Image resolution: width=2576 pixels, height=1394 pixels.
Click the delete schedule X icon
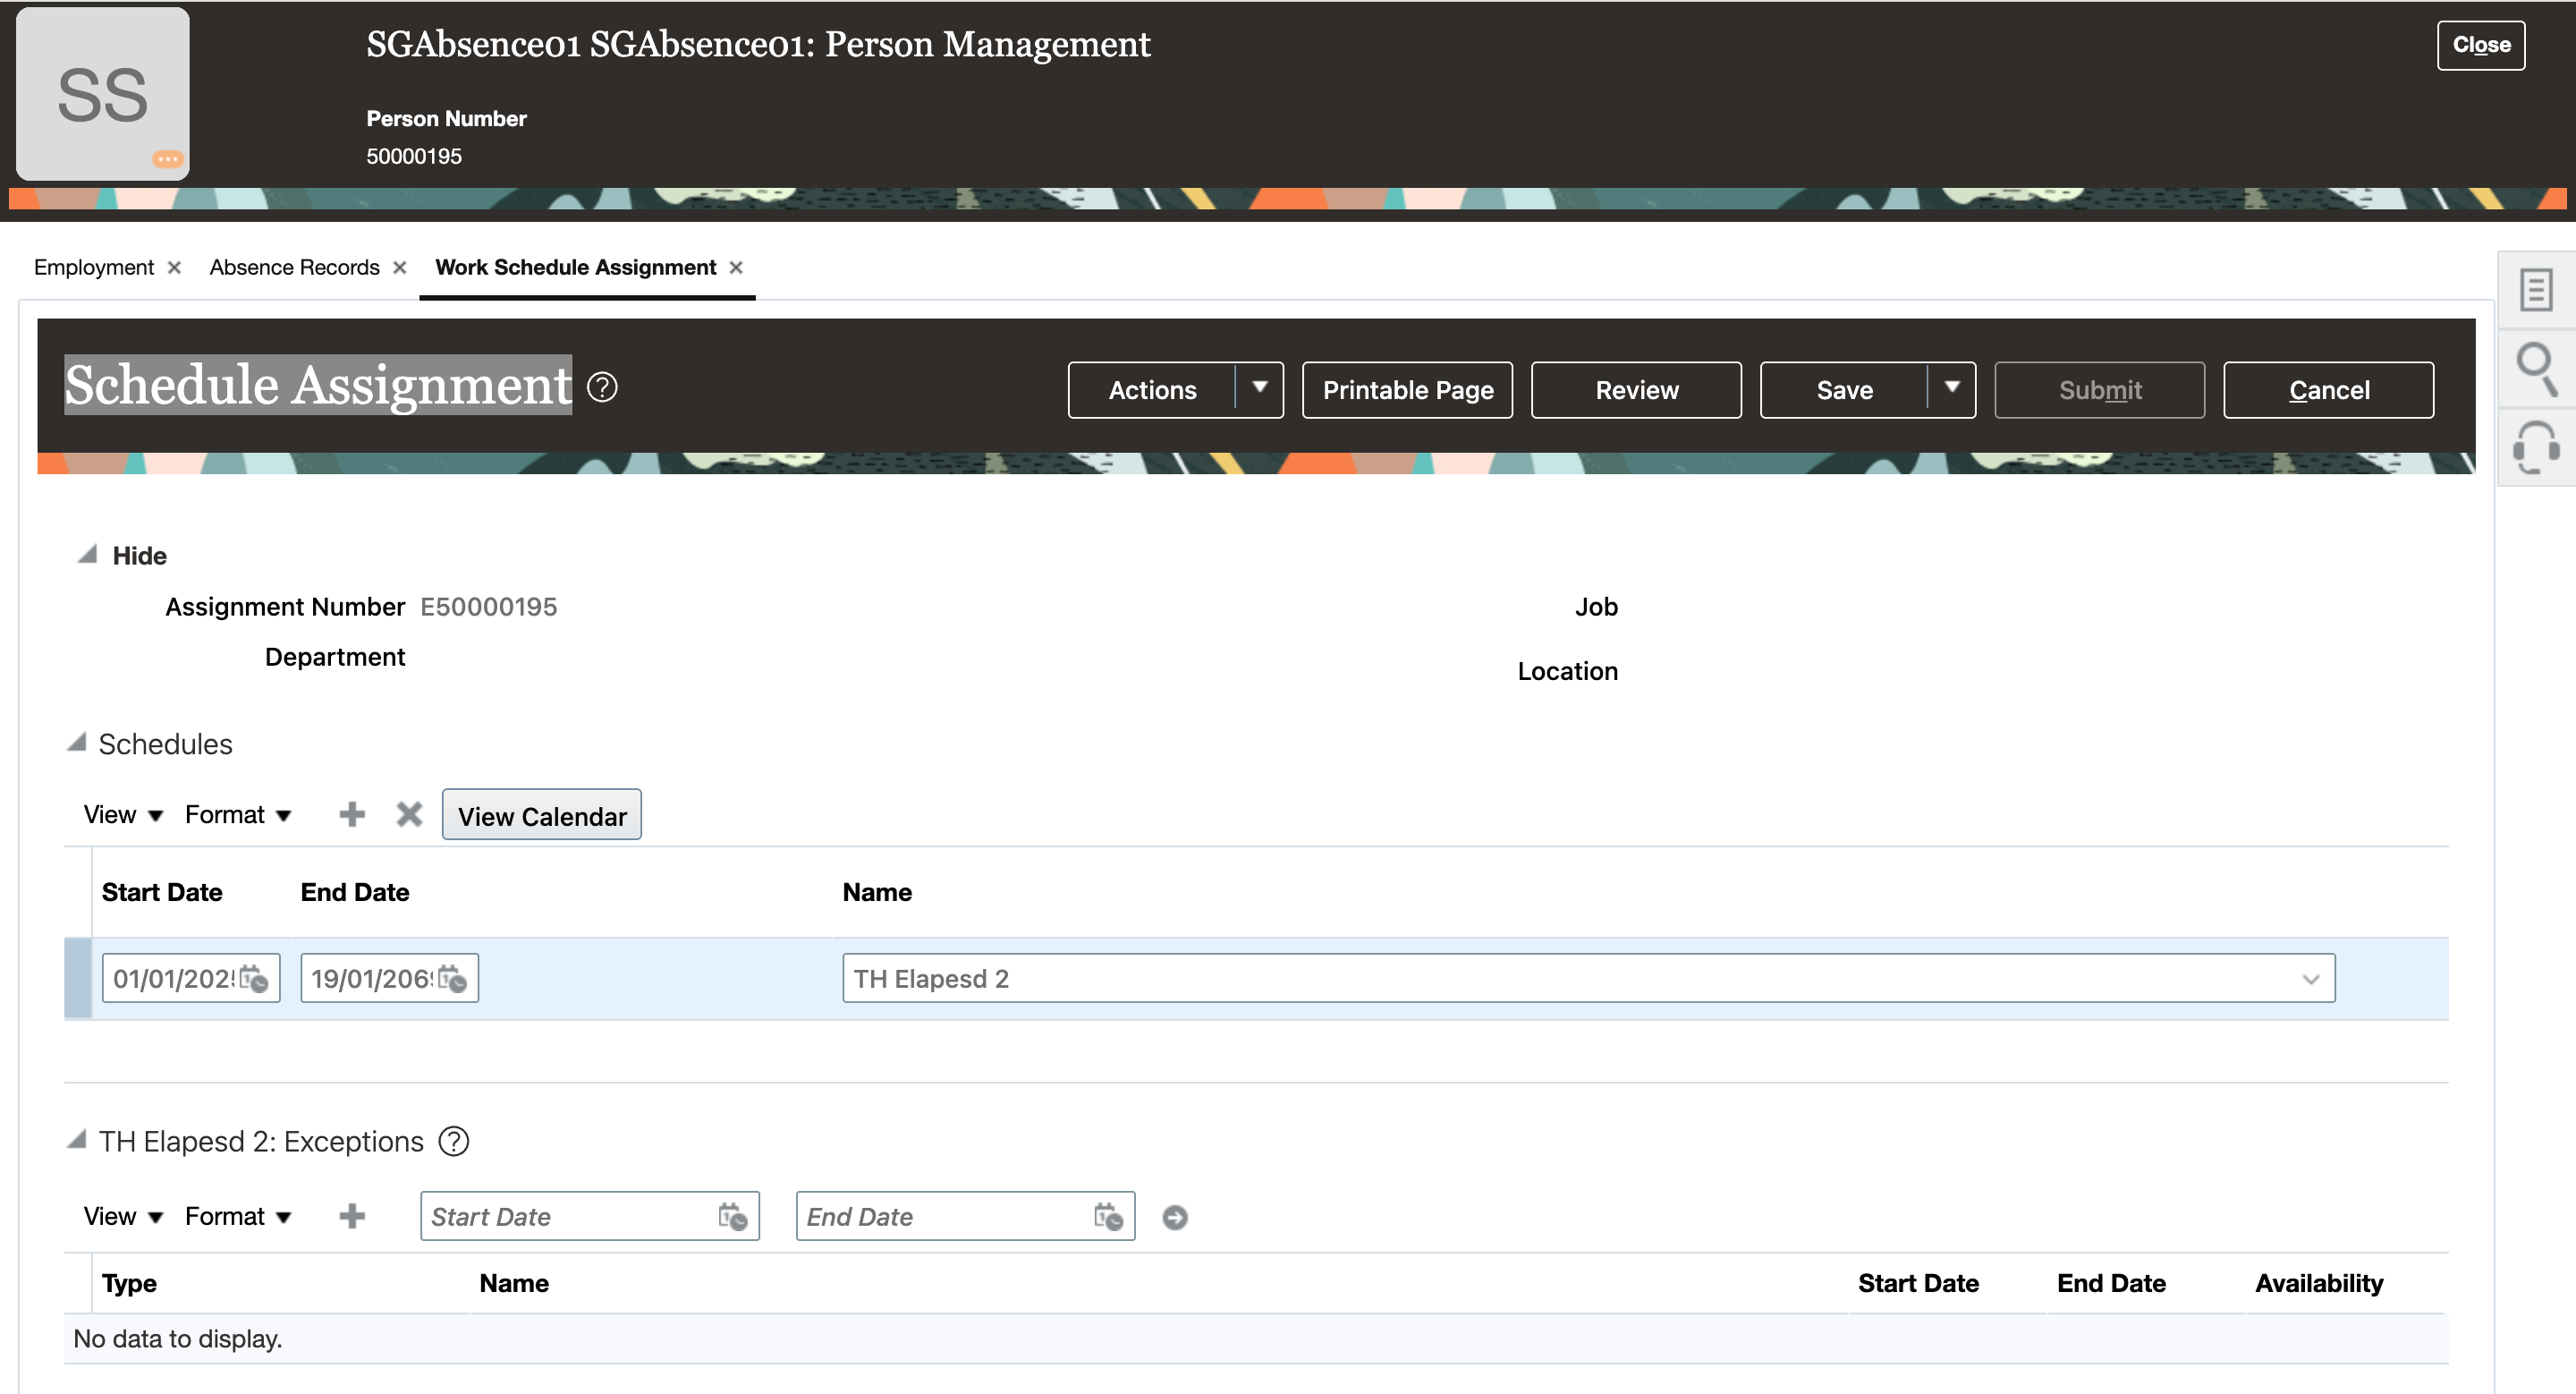(x=409, y=815)
